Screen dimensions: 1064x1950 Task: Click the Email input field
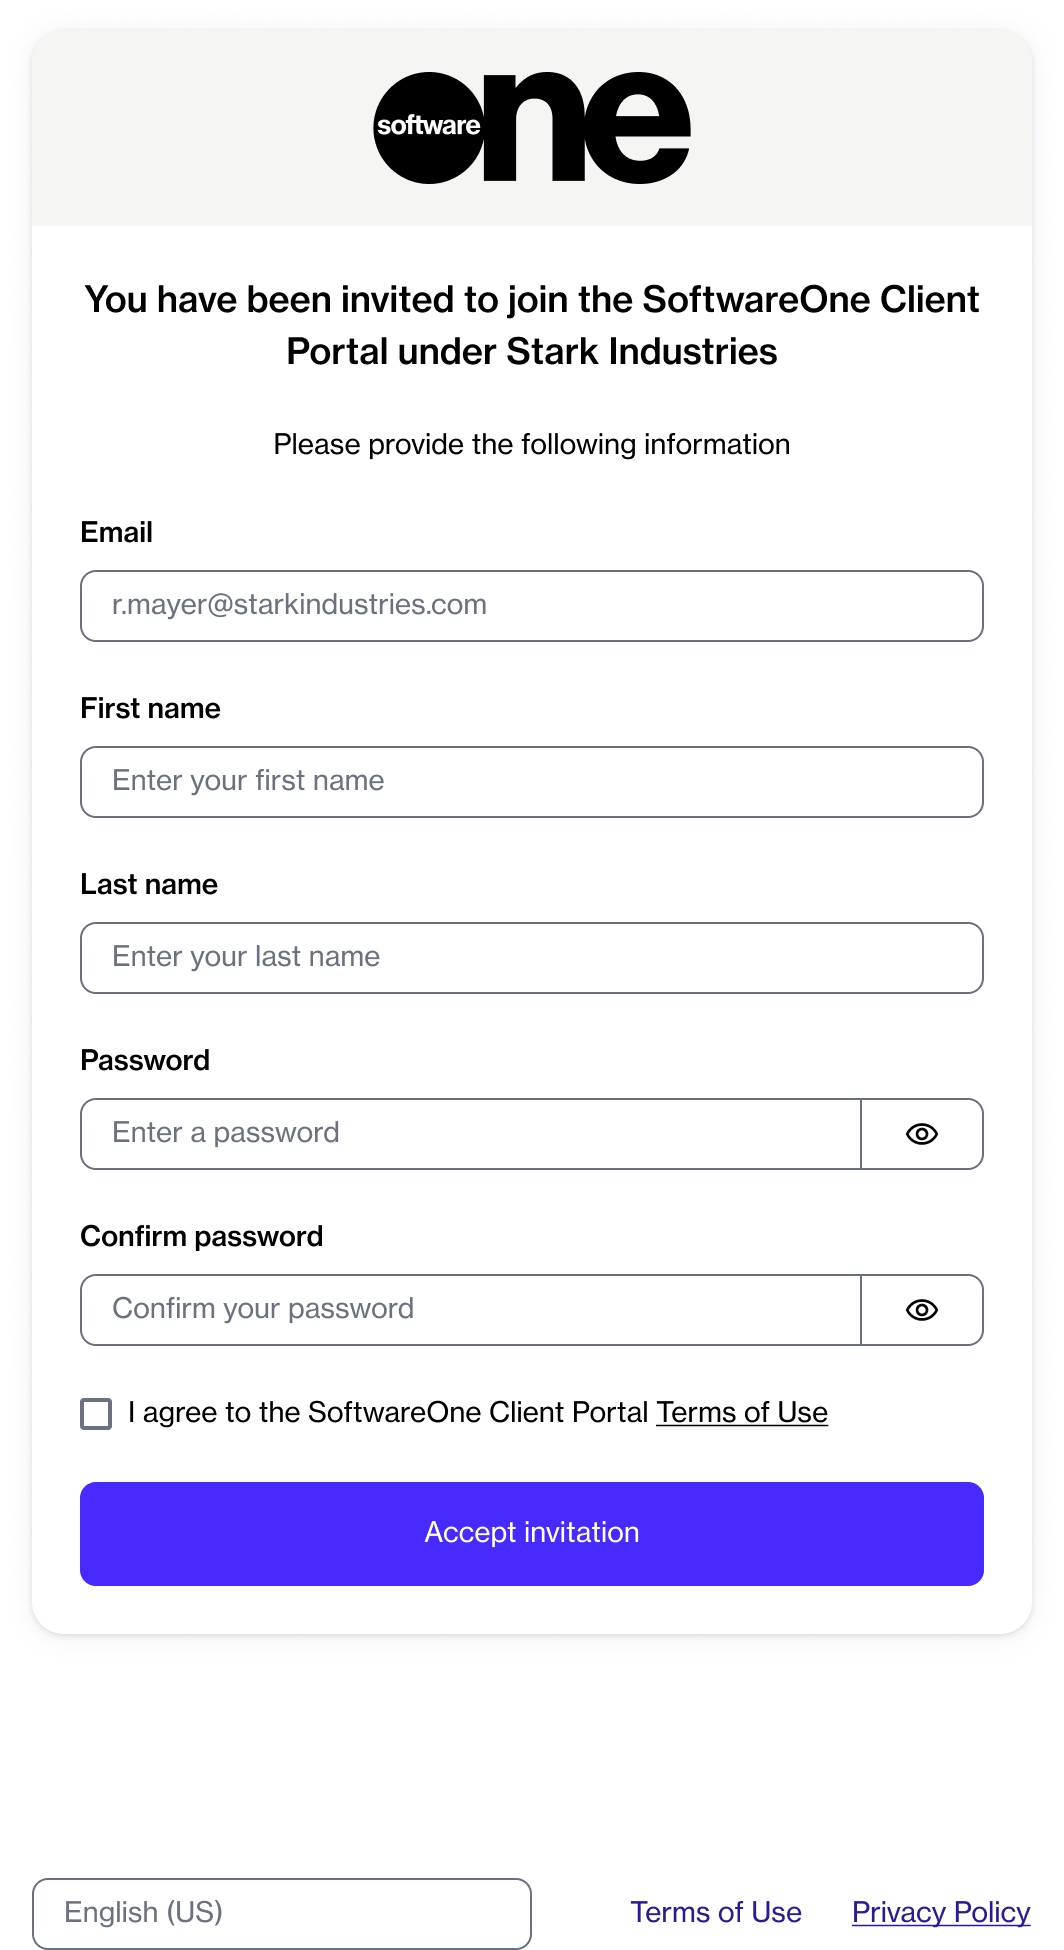[531, 606]
